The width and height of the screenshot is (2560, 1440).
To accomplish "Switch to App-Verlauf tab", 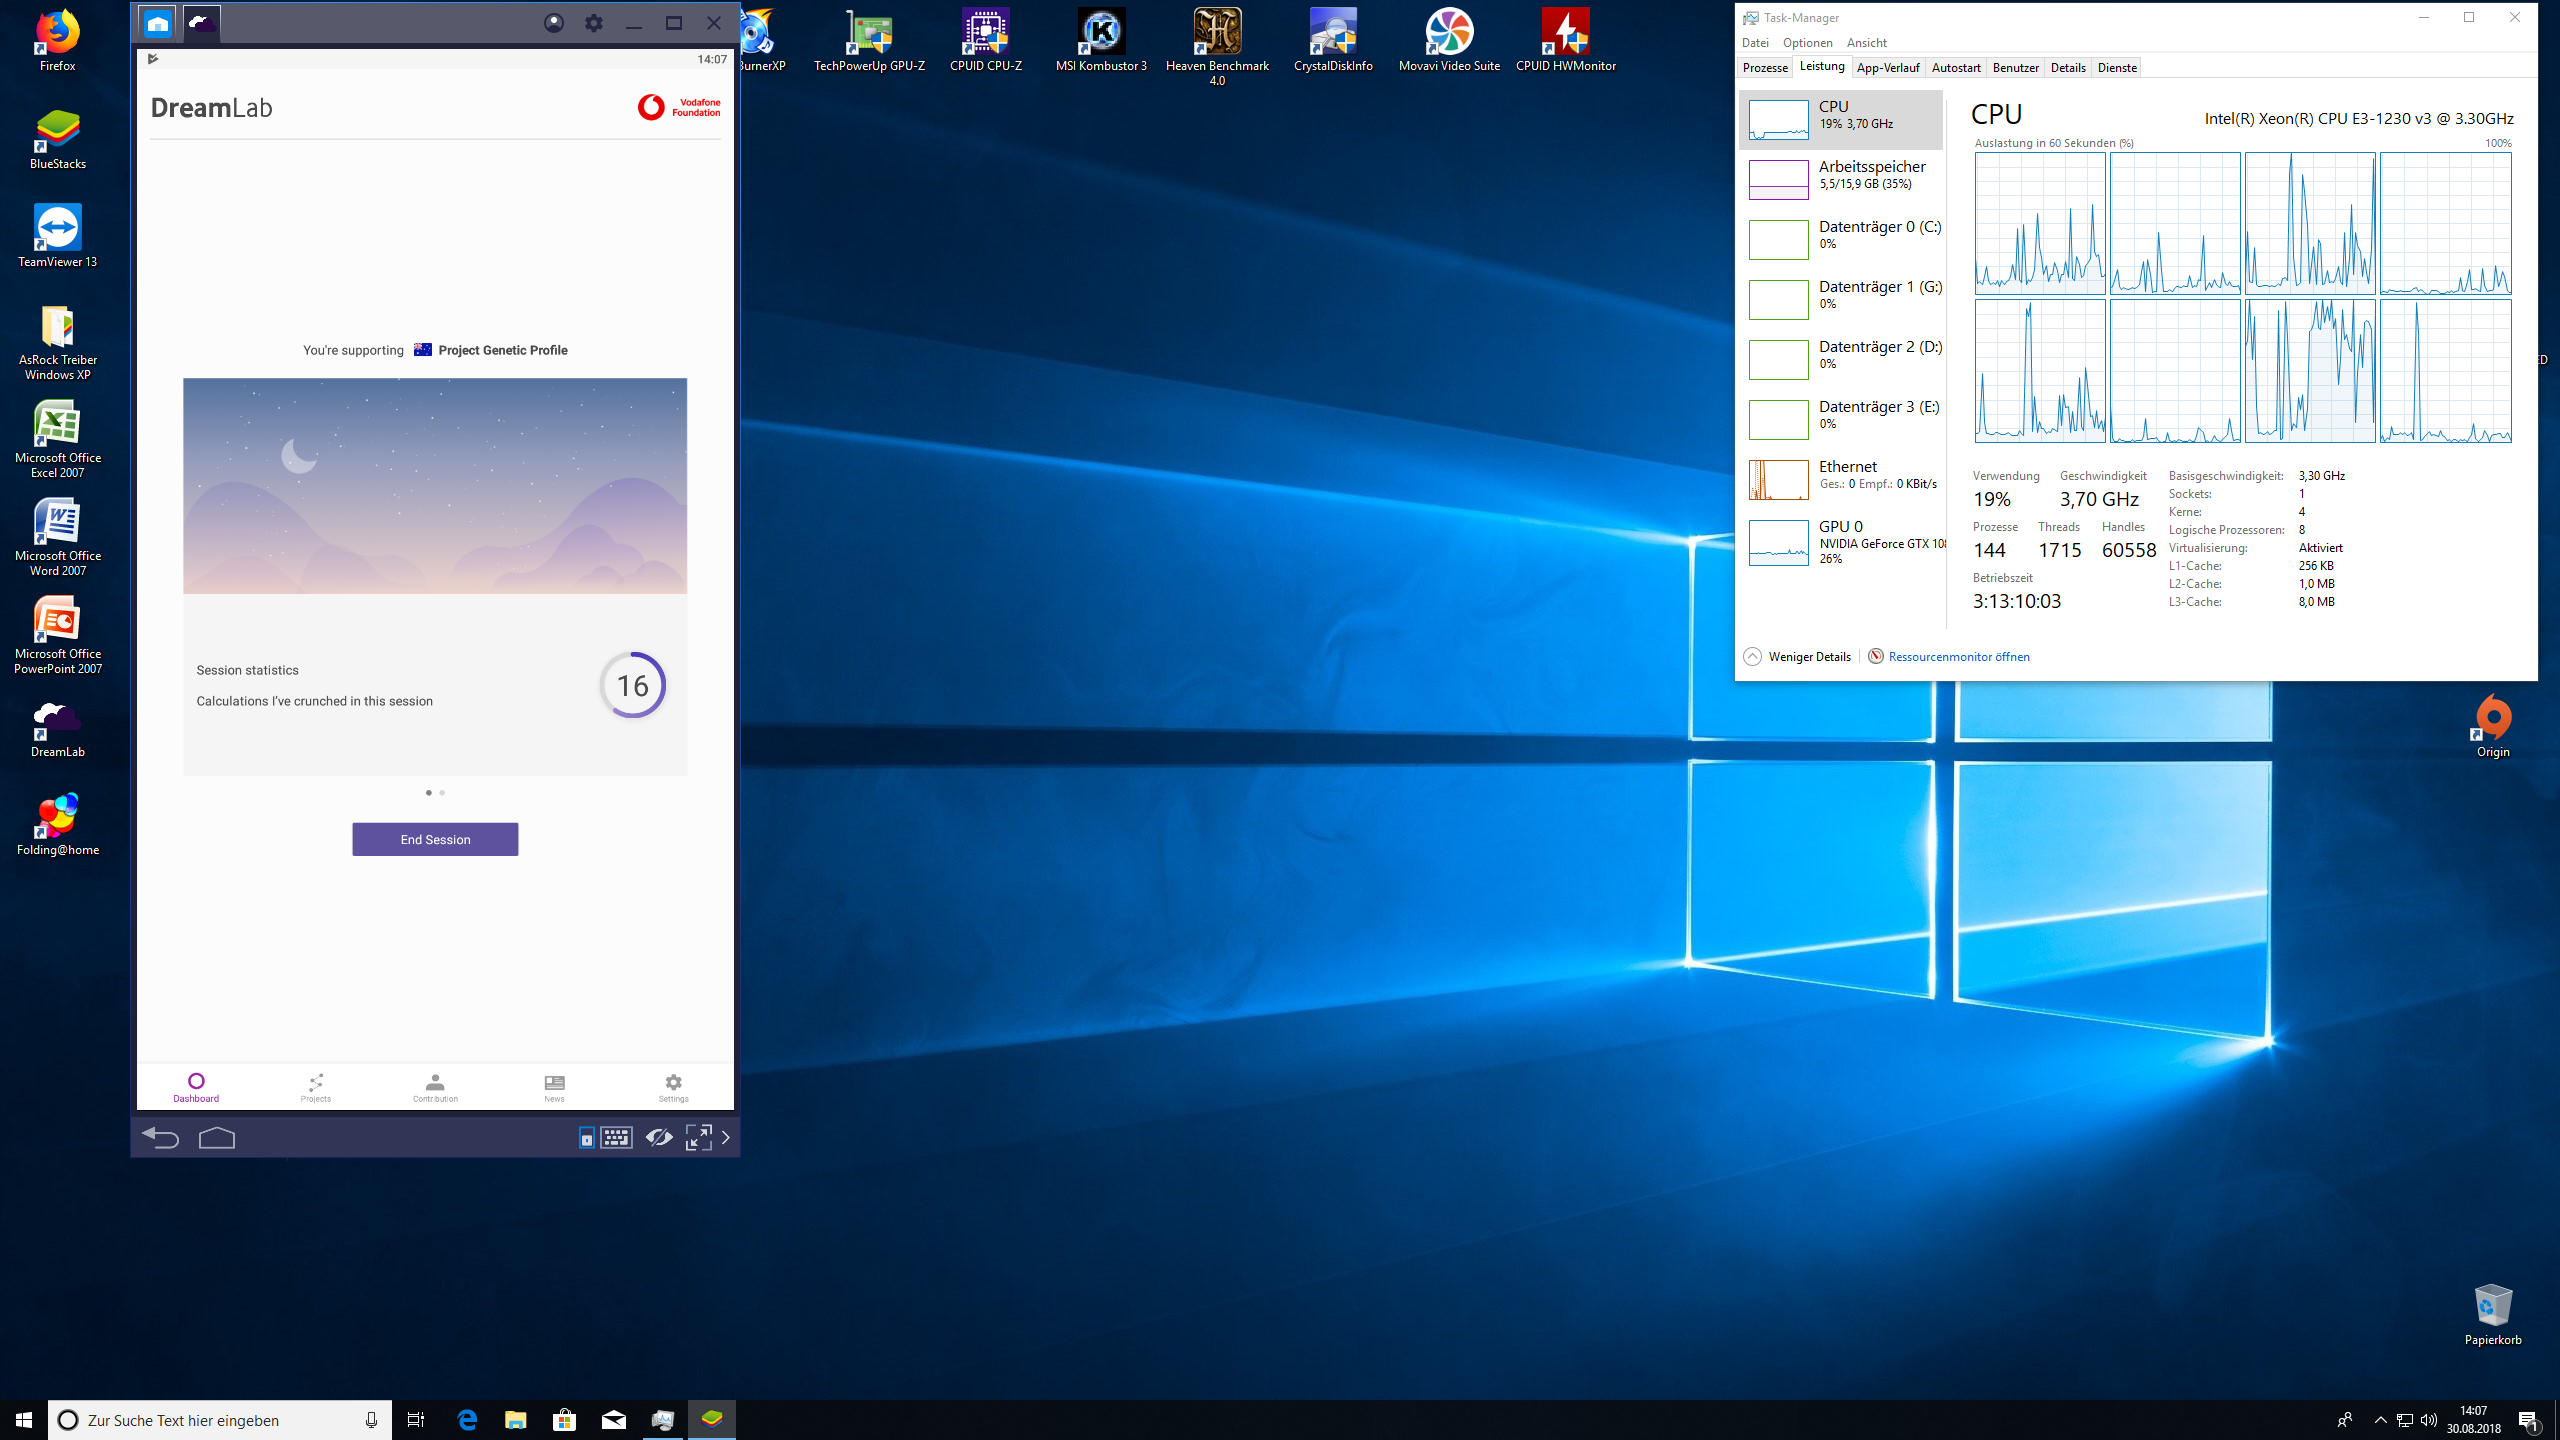I will (x=1888, y=68).
